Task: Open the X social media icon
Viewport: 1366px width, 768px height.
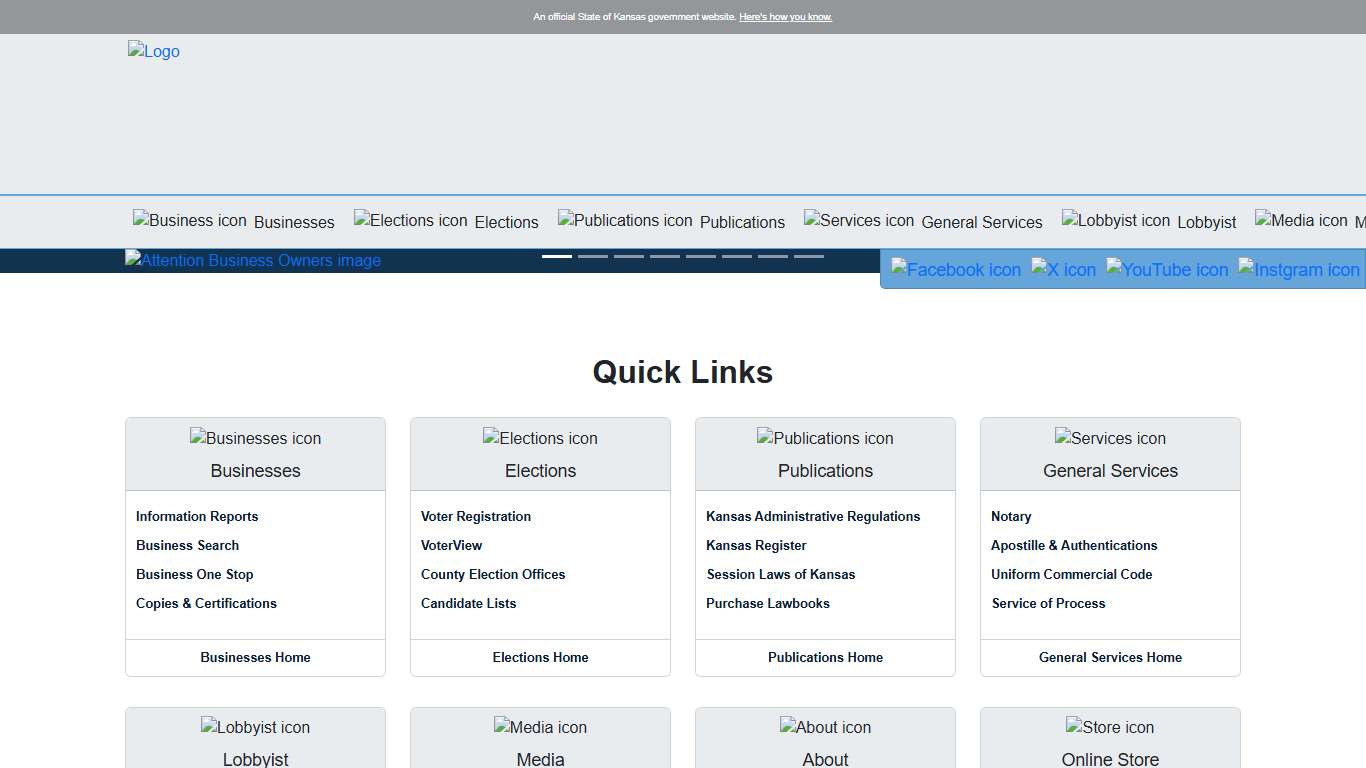Action: 1063,270
